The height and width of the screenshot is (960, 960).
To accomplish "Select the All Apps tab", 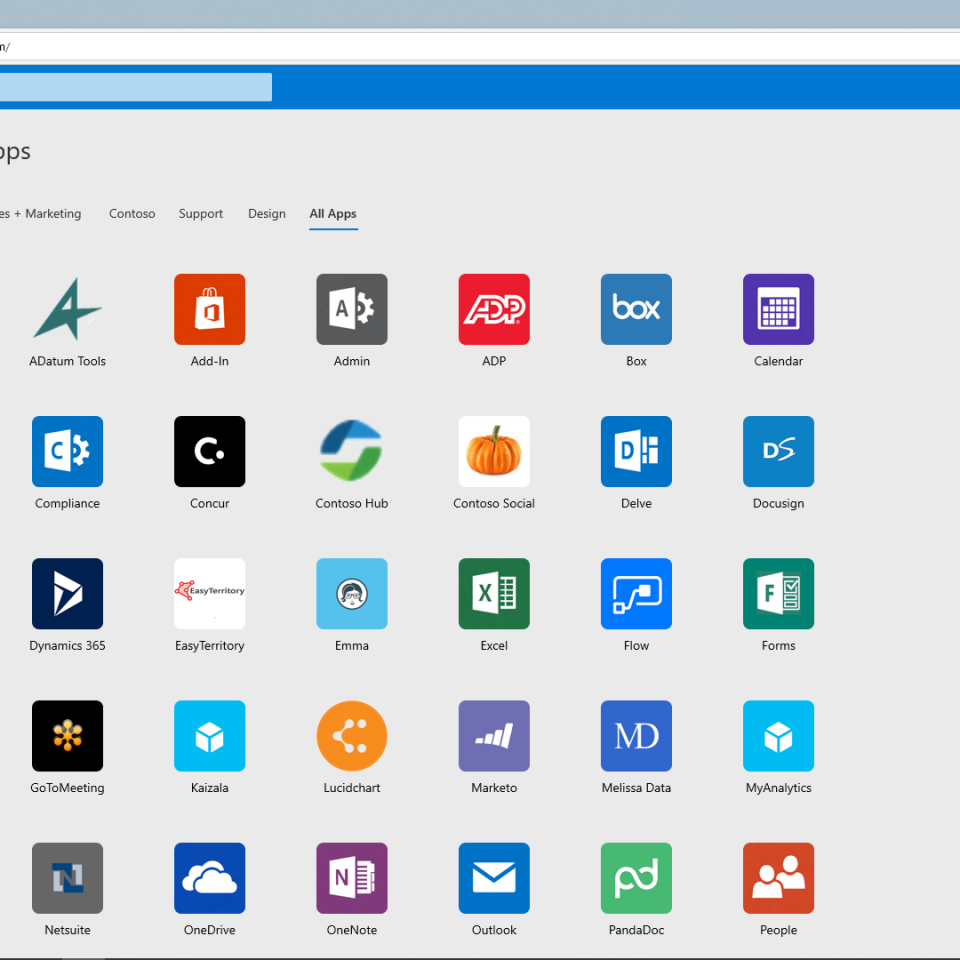I will (333, 214).
